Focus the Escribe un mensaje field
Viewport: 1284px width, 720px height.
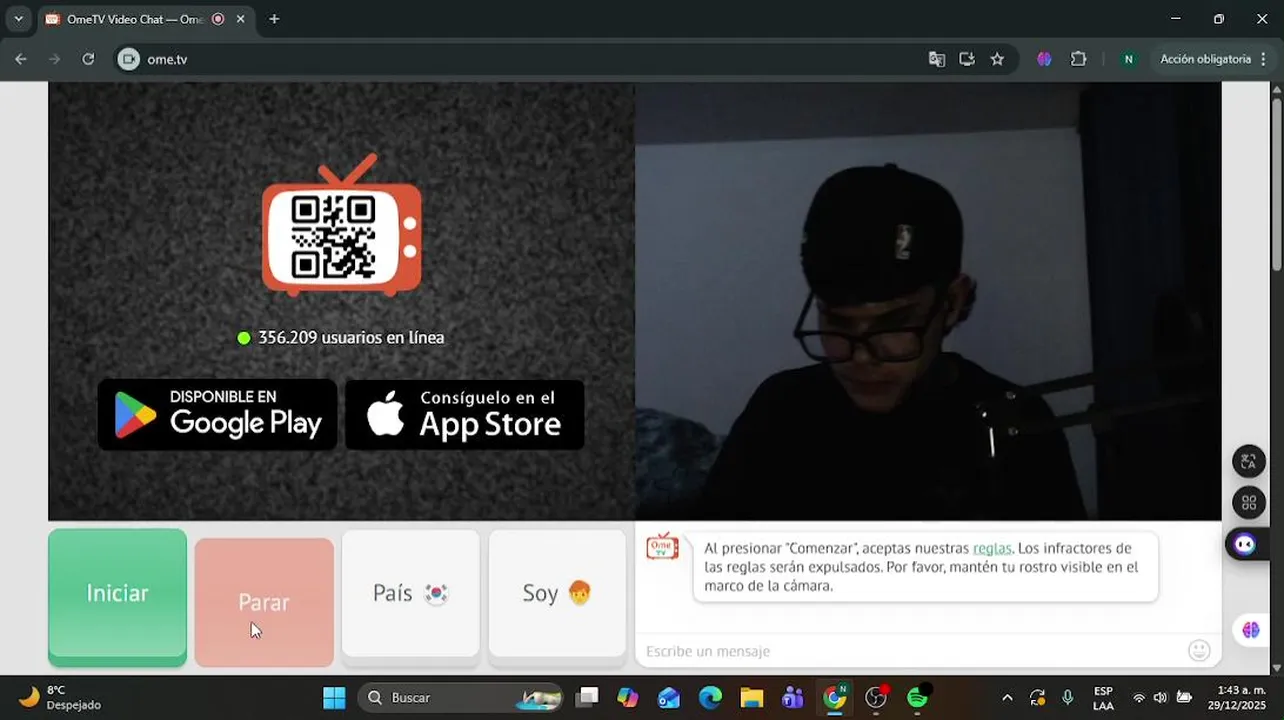[x=910, y=651]
